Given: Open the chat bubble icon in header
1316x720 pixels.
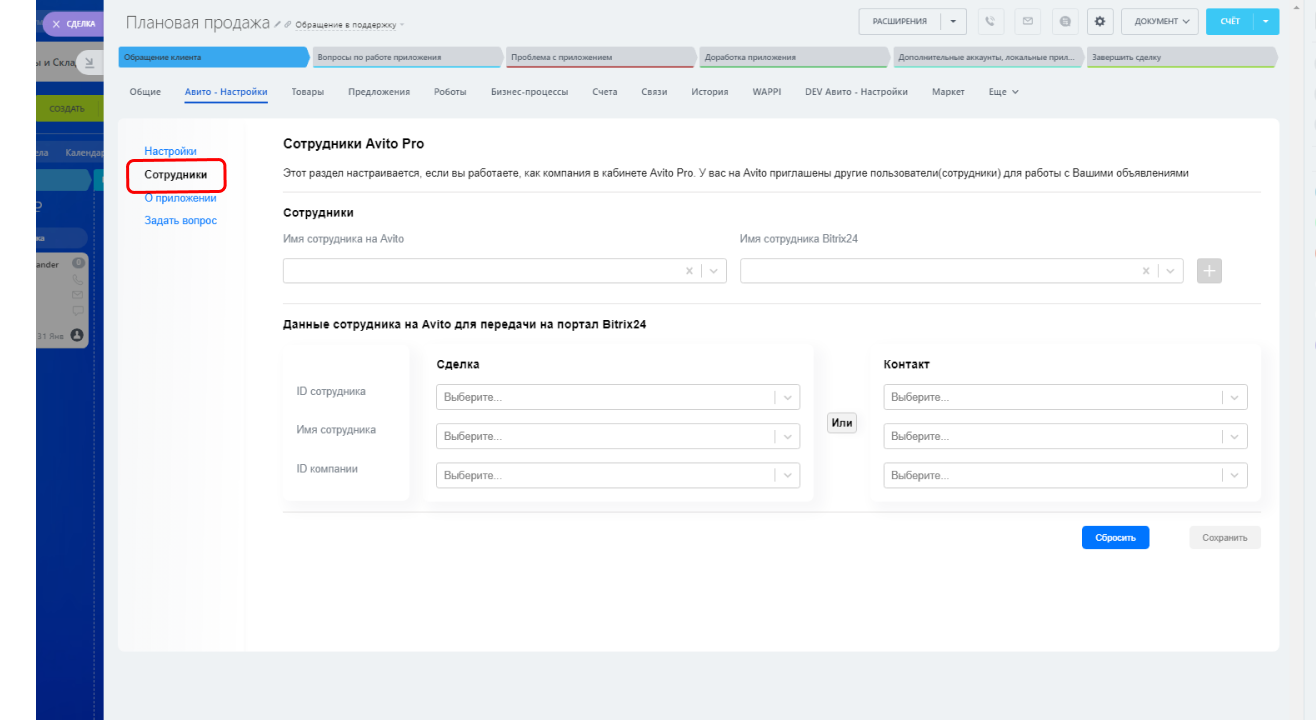Looking at the screenshot, I should coord(1064,21).
